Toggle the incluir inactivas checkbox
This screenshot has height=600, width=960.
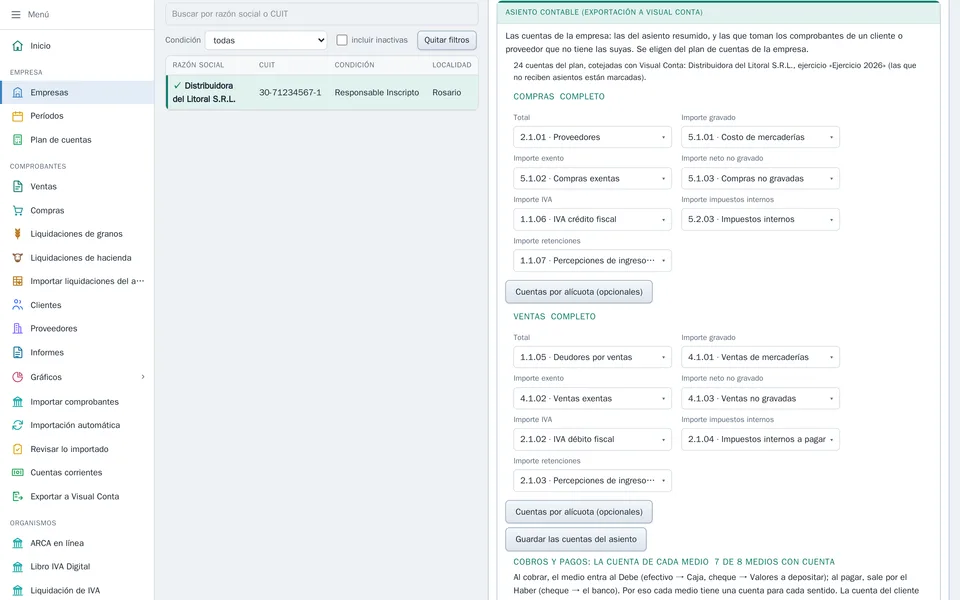click(x=342, y=40)
